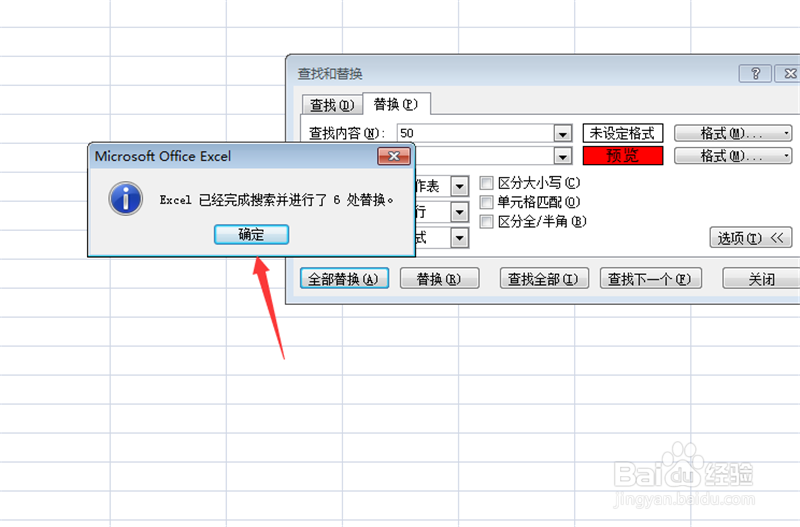
Task: Click the 关闭 button
Action: click(761, 279)
